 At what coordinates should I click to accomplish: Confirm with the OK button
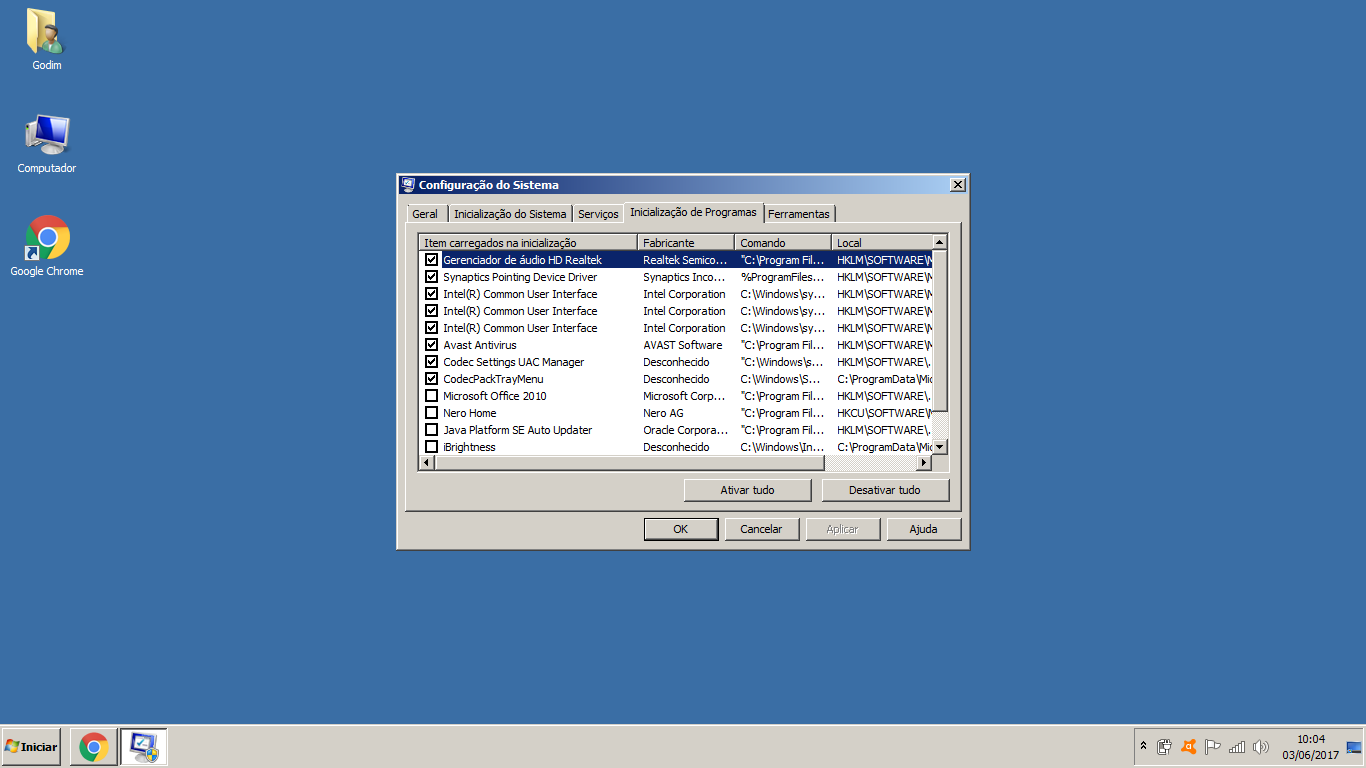point(681,529)
